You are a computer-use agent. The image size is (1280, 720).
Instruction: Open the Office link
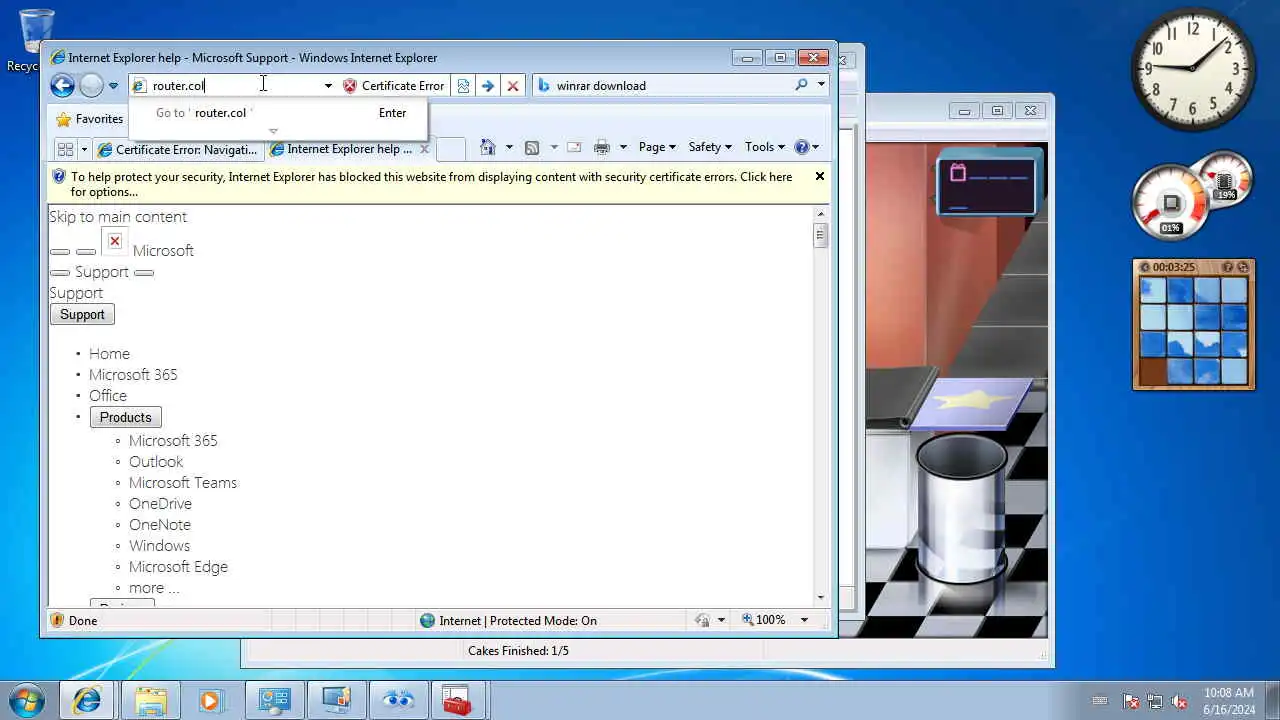click(x=108, y=396)
